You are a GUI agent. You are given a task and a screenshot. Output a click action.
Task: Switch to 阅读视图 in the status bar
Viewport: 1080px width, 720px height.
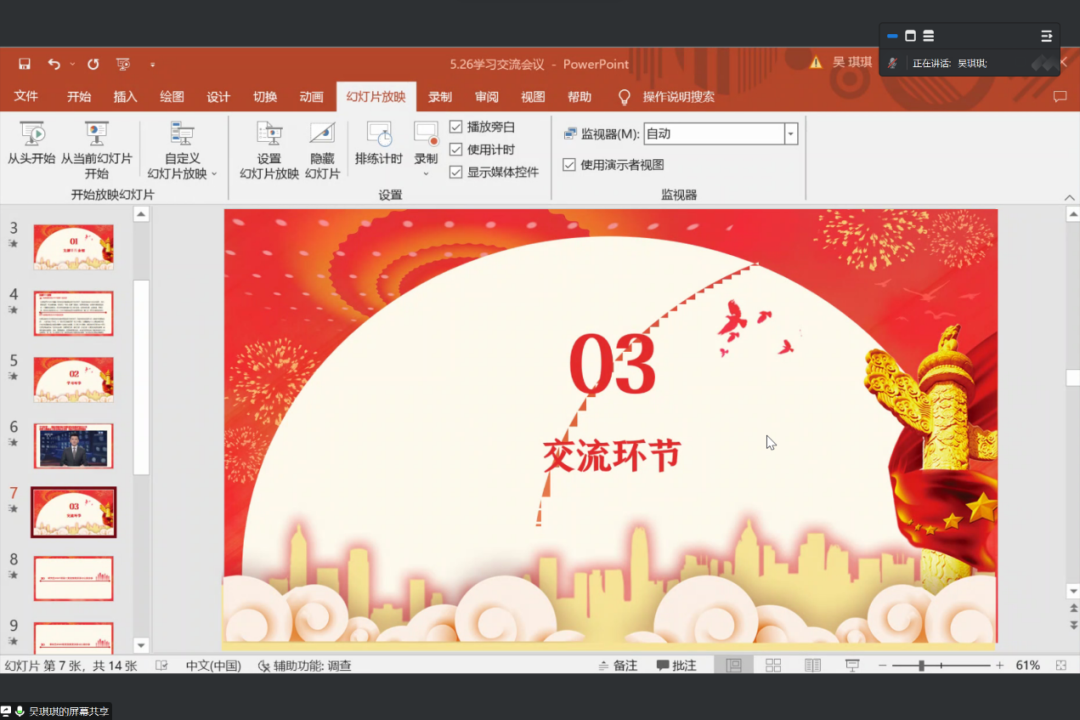click(x=812, y=664)
